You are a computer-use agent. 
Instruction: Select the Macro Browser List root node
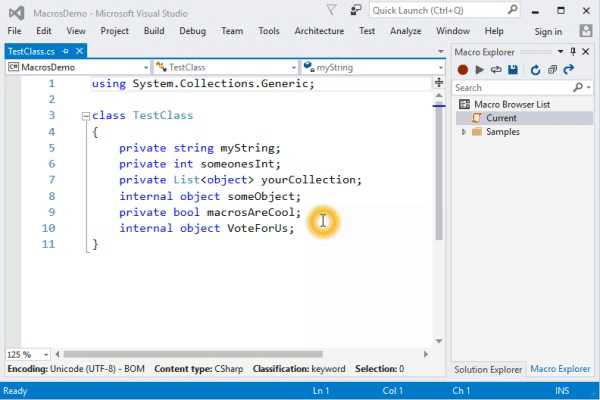click(512, 104)
